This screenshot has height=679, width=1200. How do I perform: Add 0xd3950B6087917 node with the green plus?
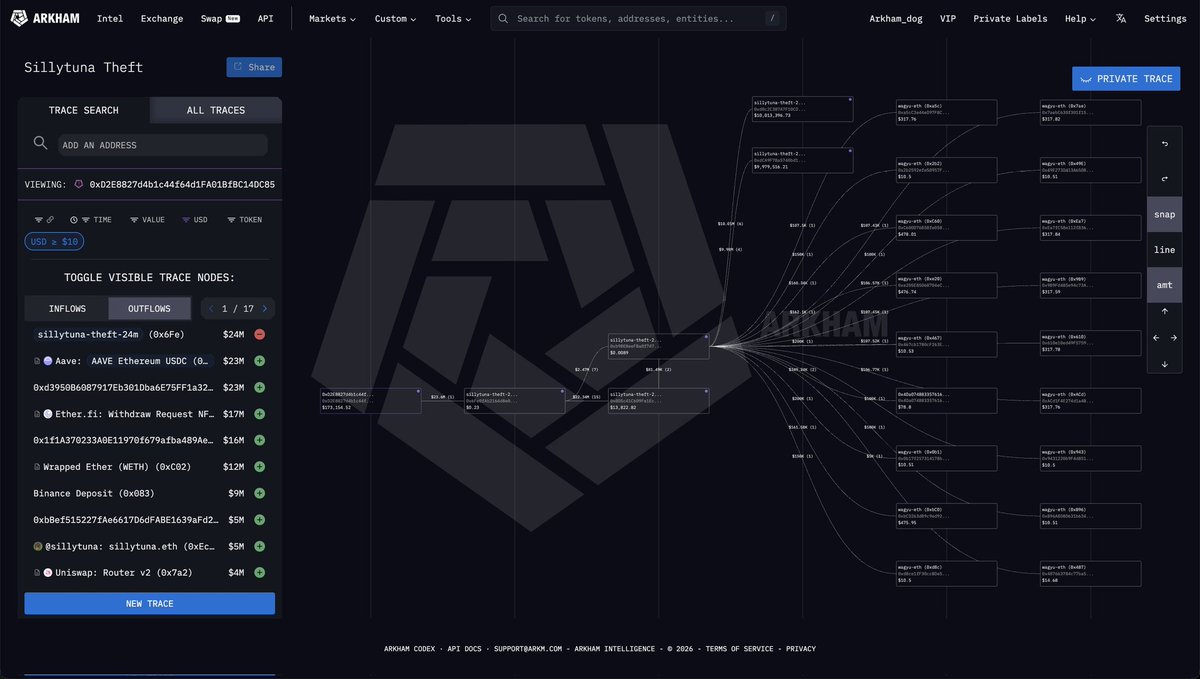259,387
